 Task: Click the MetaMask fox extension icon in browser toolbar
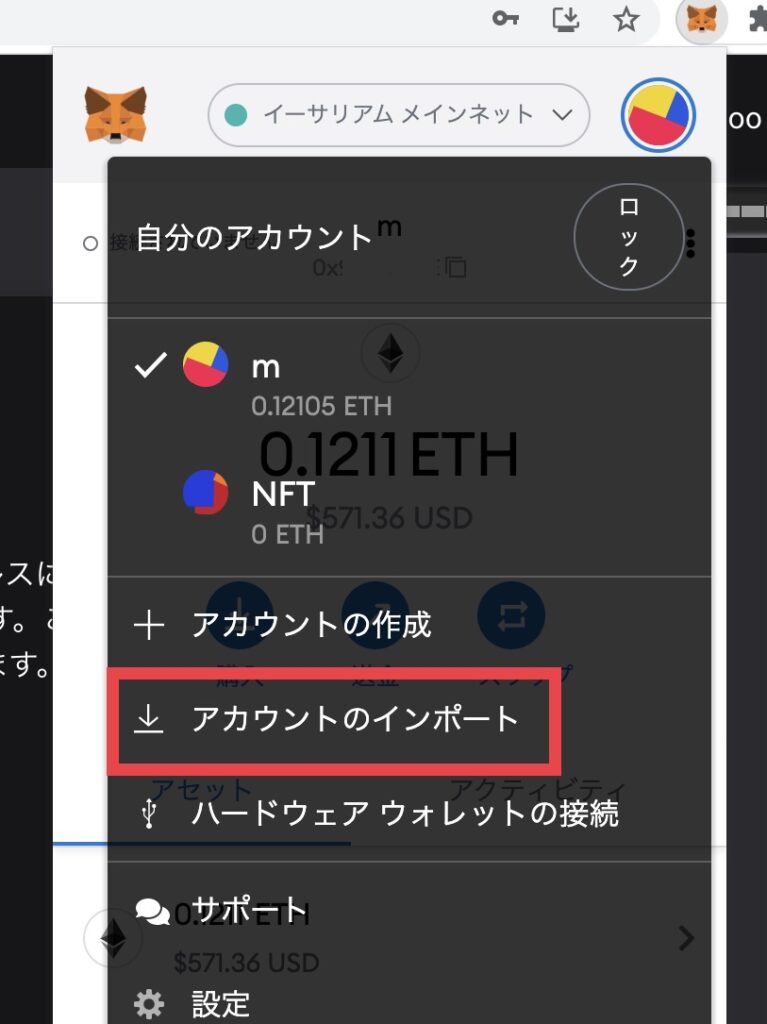(701, 20)
